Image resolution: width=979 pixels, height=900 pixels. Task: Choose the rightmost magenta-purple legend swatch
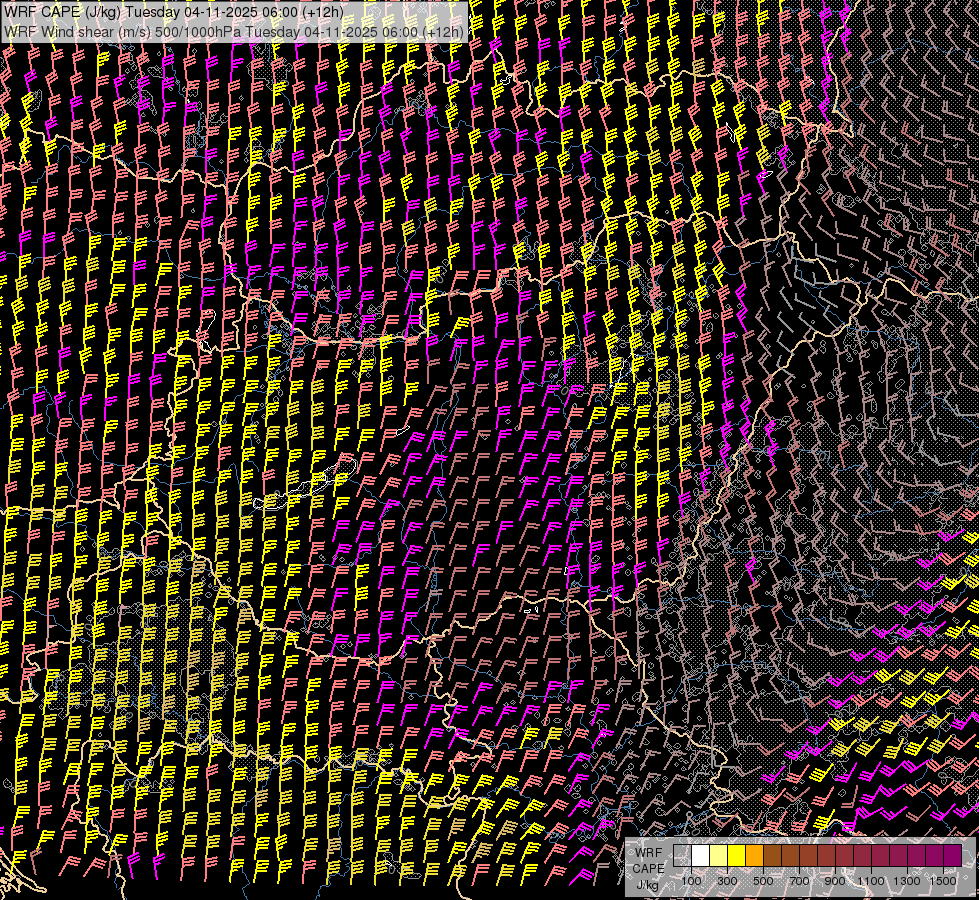pos(953,855)
